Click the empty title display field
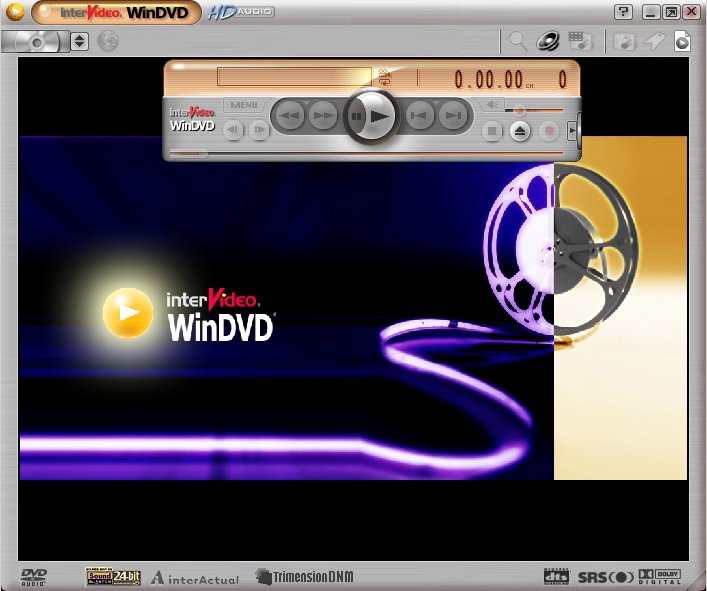 [294, 77]
